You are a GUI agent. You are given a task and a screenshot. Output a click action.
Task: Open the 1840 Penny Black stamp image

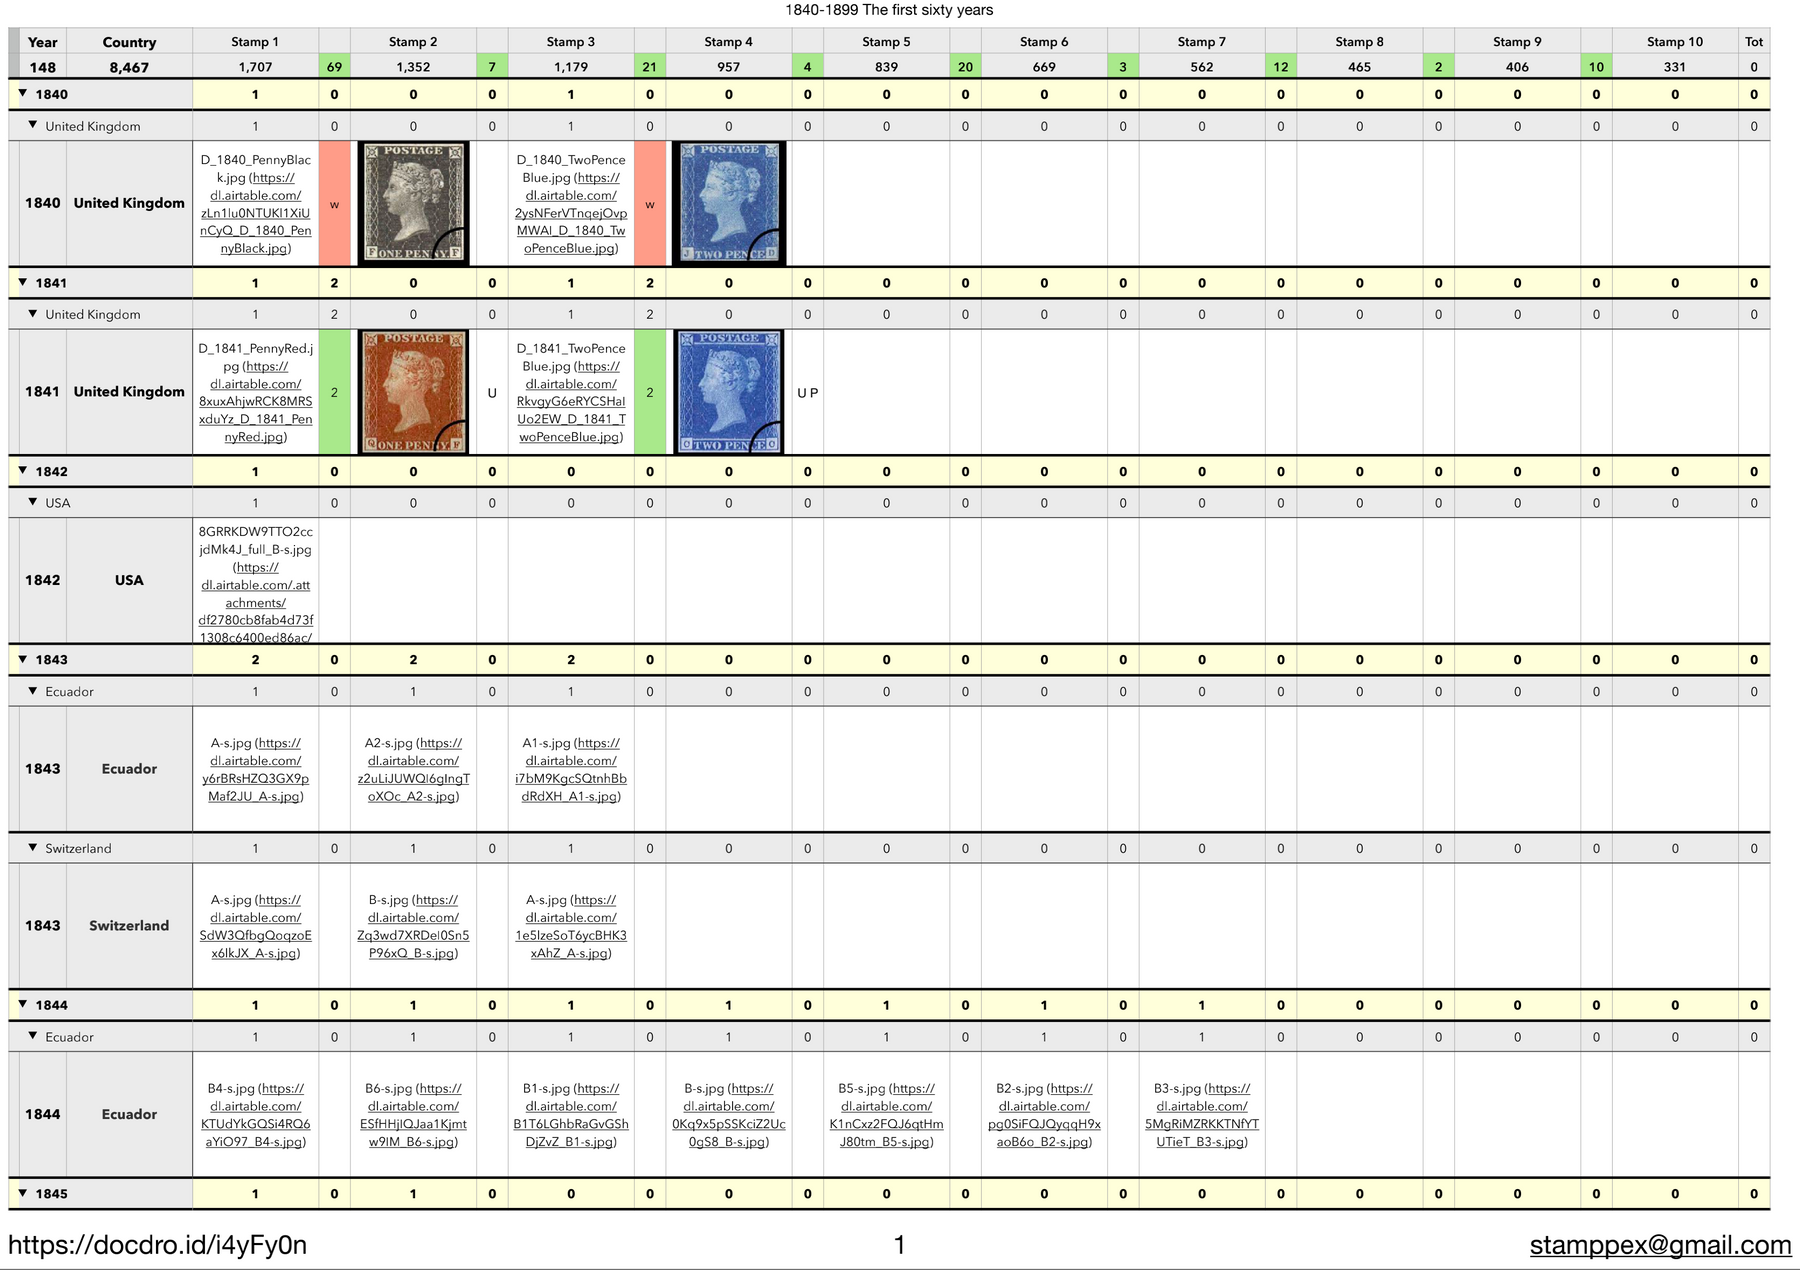click(x=413, y=203)
